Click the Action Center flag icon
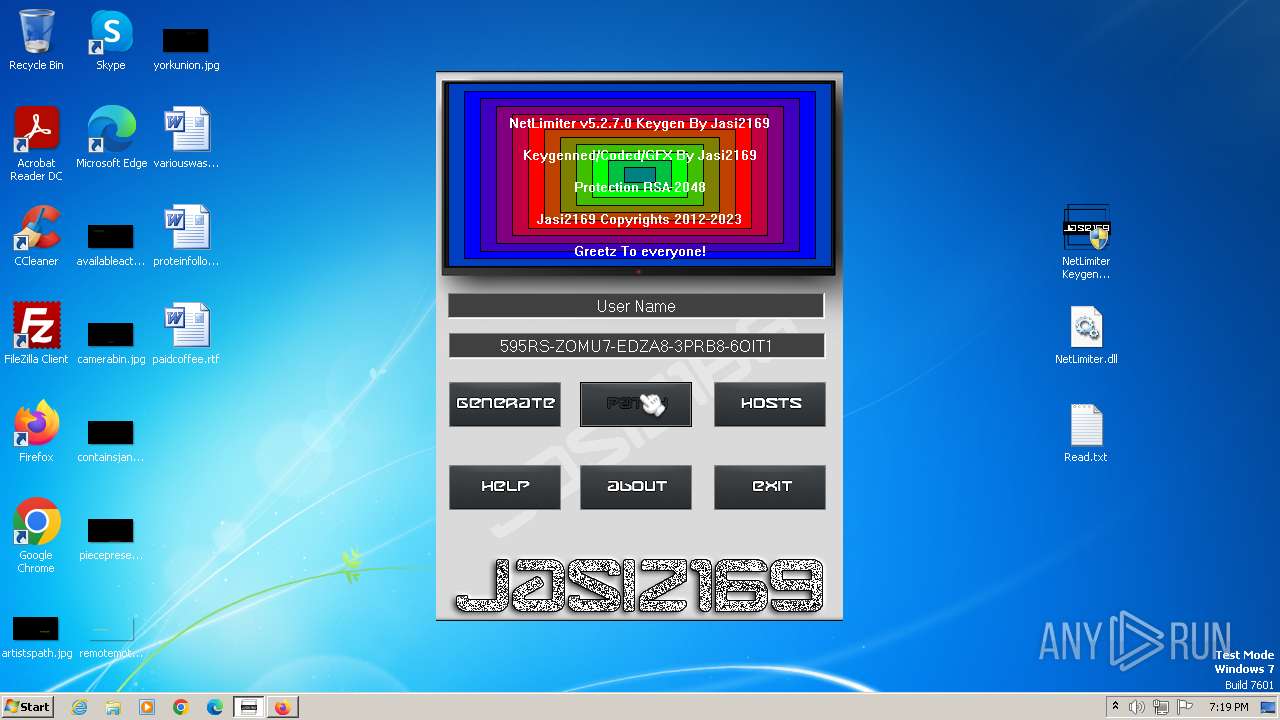Viewport: 1280px width, 720px height. [1185, 707]
